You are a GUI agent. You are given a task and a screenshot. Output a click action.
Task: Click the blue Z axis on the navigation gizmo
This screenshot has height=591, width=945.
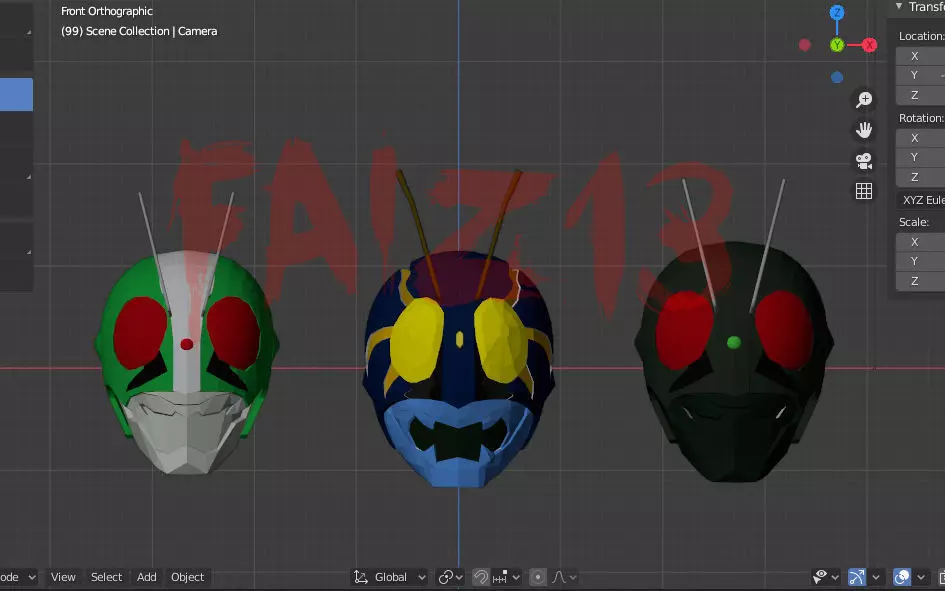(x=837, y=12)
